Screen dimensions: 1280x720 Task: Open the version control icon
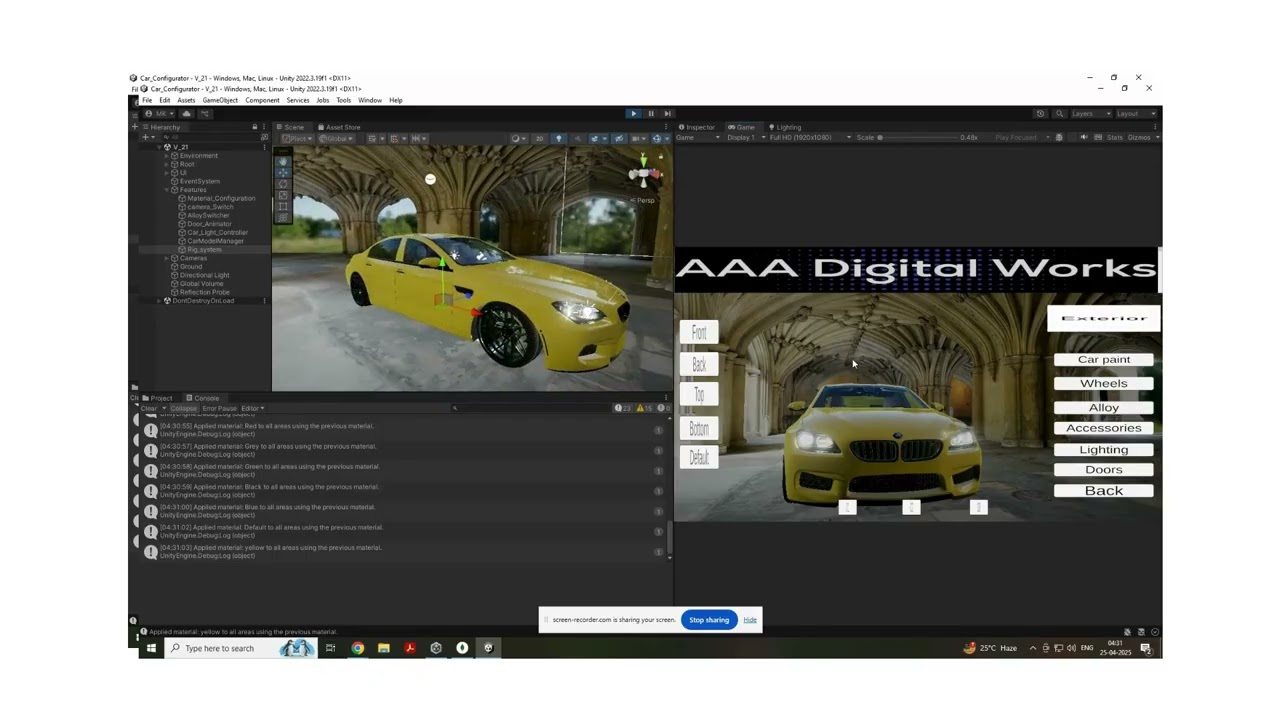click(205, 114)
